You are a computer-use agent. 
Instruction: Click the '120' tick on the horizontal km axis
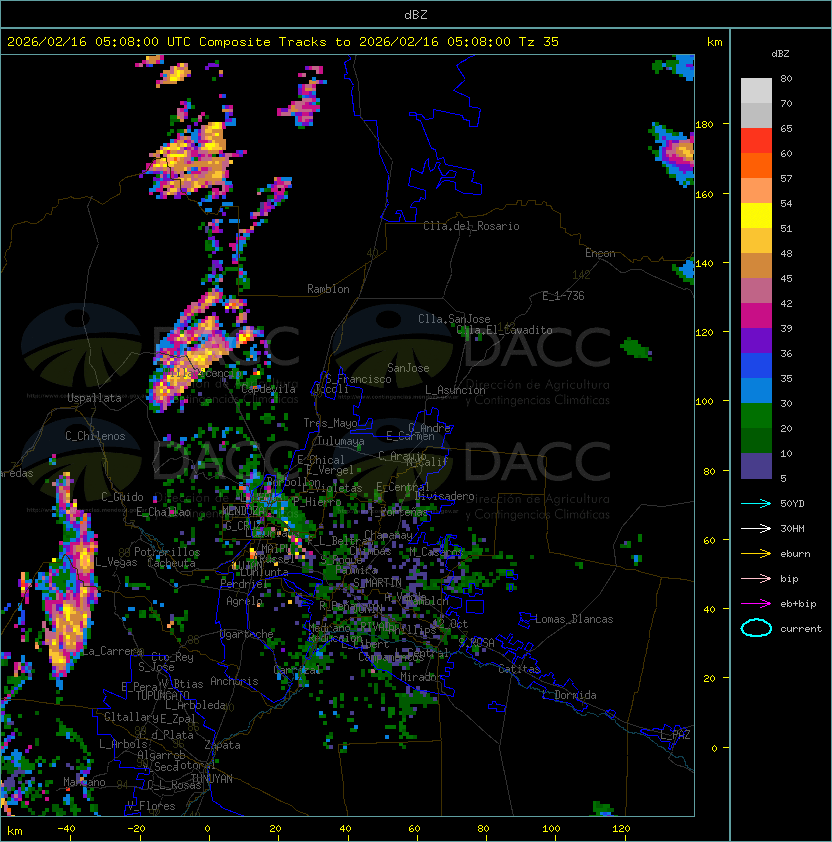click(621, 829)
